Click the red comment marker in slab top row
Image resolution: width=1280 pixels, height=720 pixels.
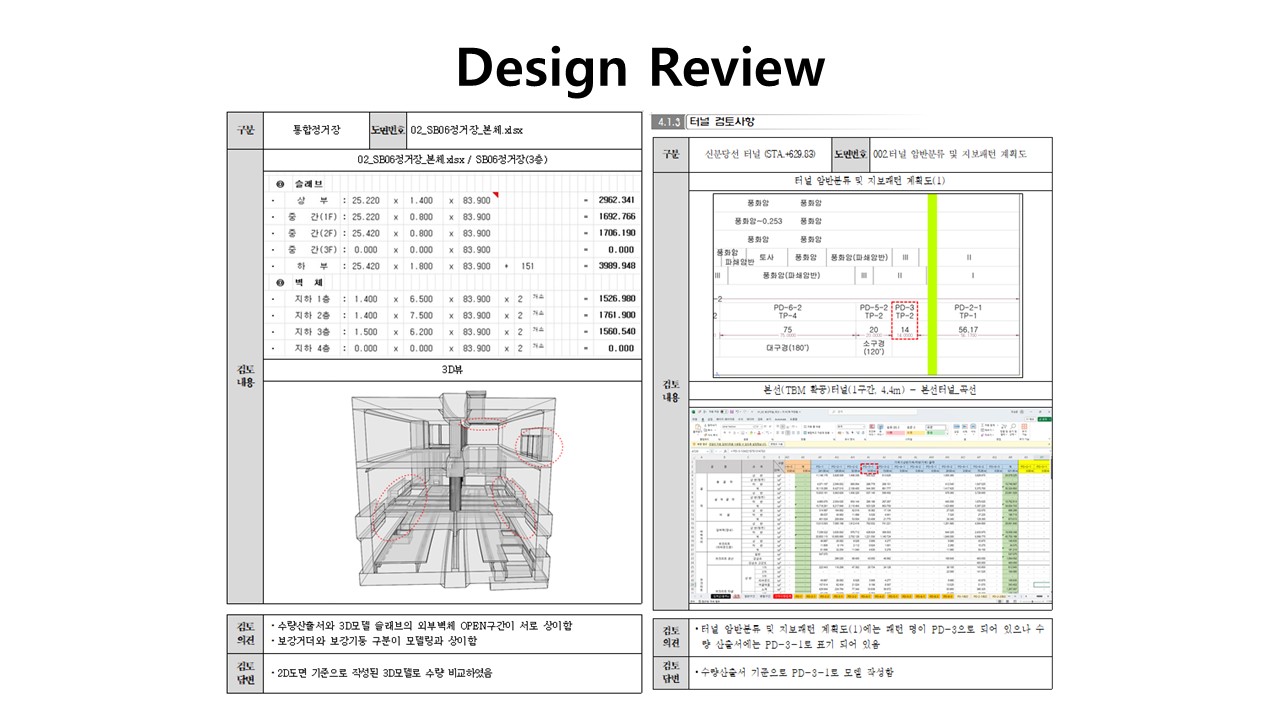494,195
